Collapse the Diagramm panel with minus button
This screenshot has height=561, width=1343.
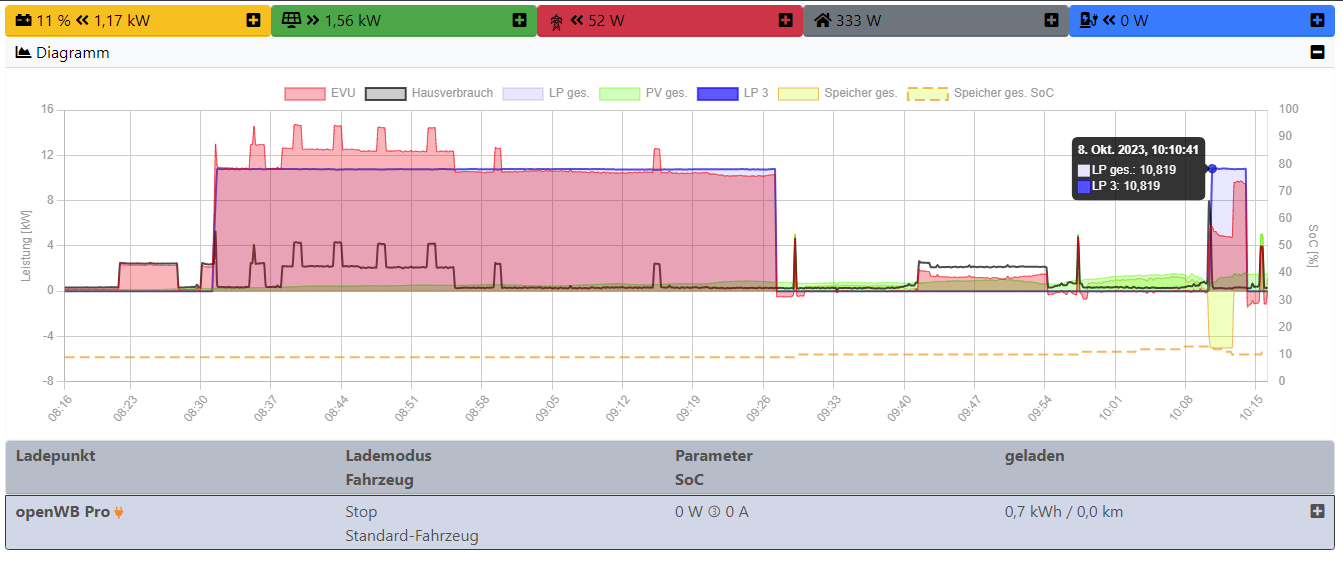[x=1317, y=53]
